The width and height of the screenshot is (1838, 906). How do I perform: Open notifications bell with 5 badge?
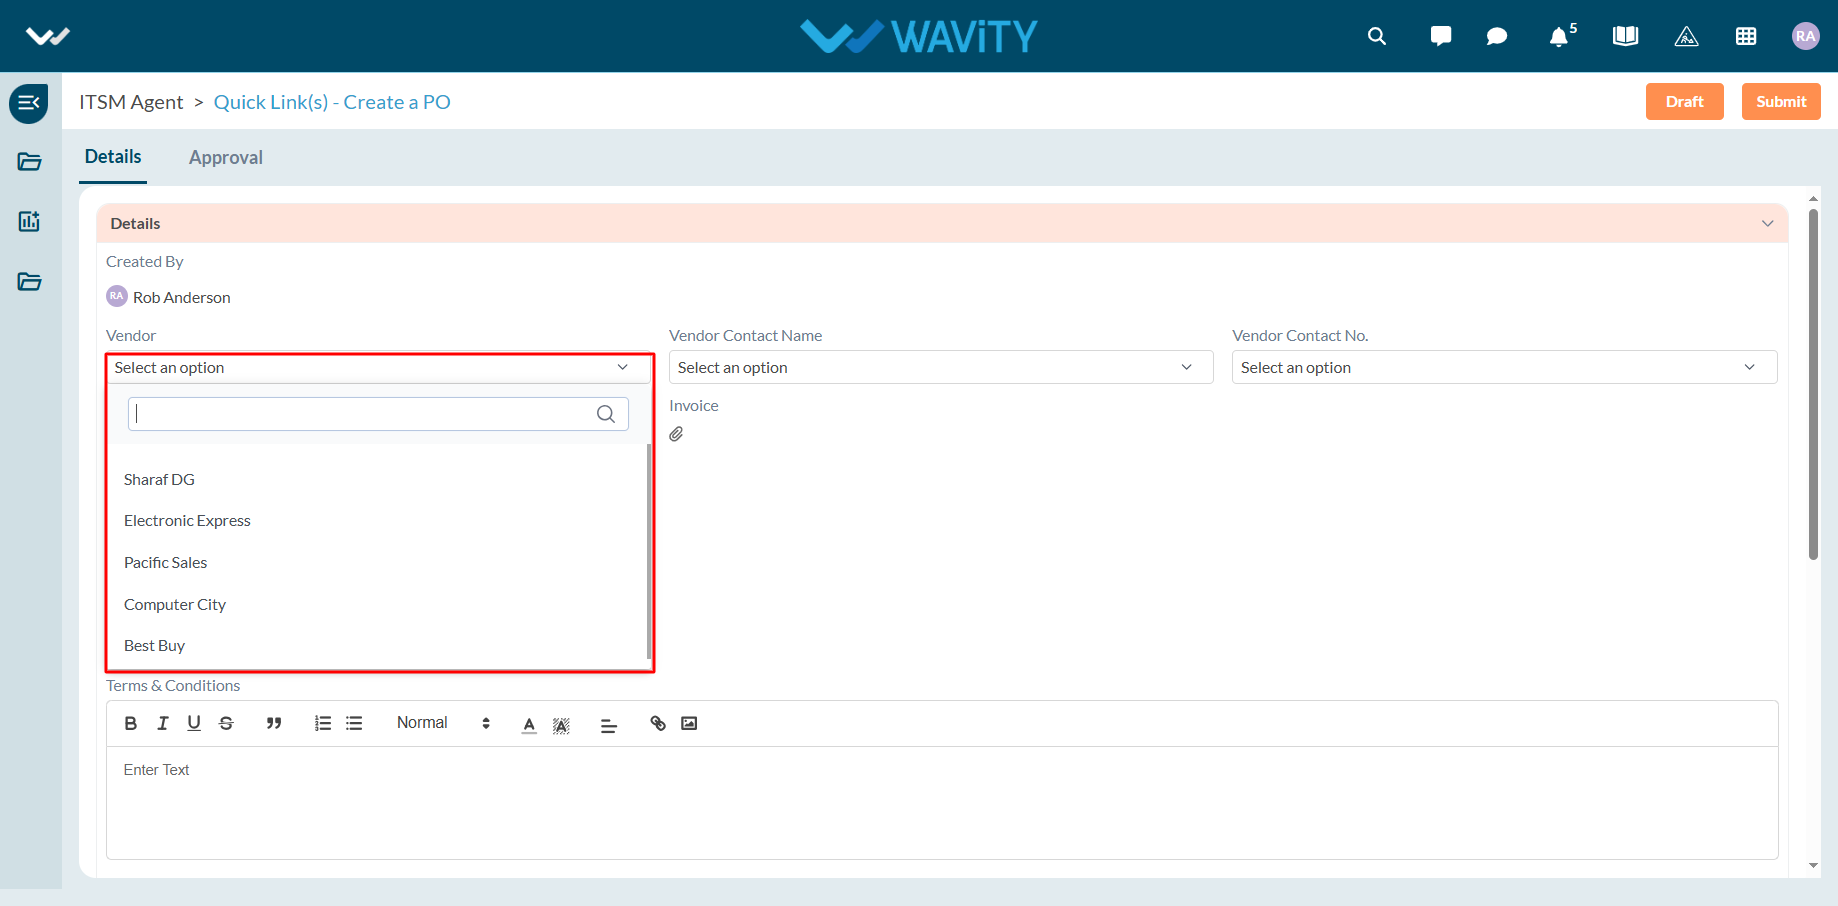pyautogui.click(x=1562, y=36)
